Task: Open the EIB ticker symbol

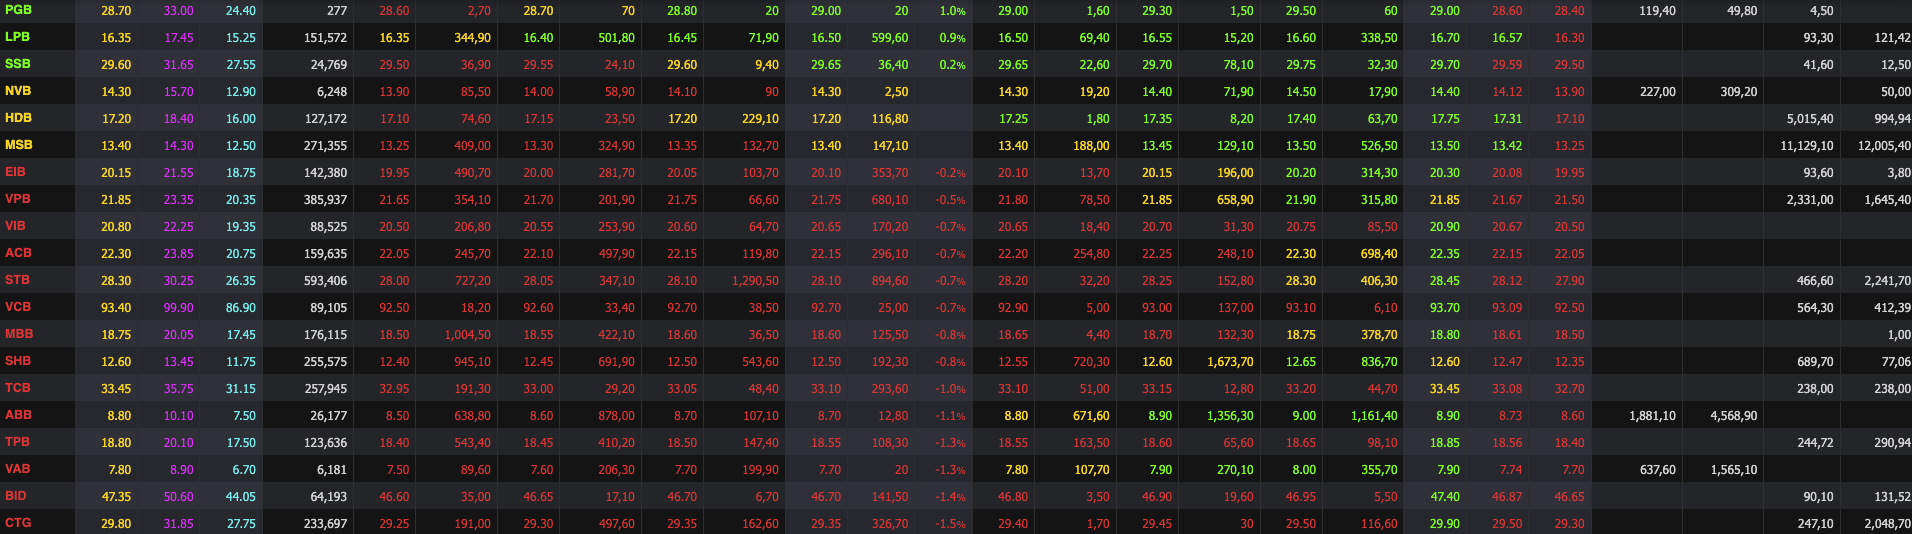Action: point(15,172)
